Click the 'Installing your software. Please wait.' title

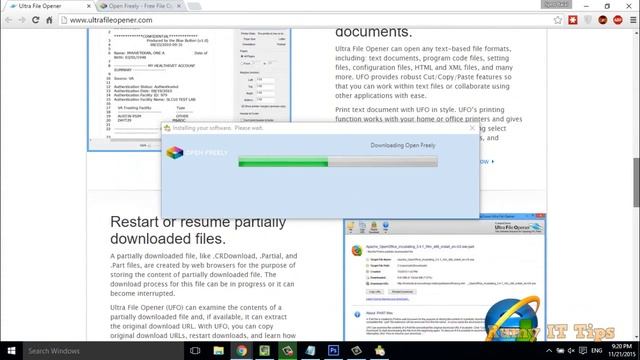click(218, 128)
